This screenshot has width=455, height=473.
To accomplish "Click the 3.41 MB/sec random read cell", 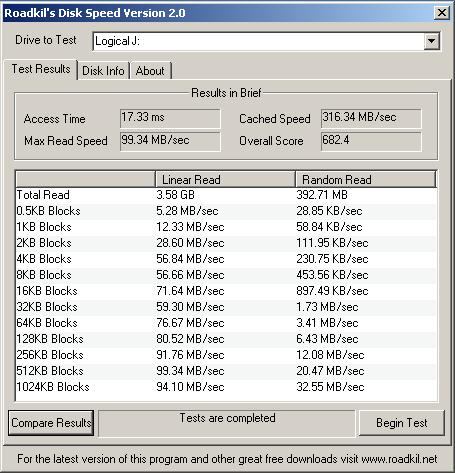I will coord(327,323).
